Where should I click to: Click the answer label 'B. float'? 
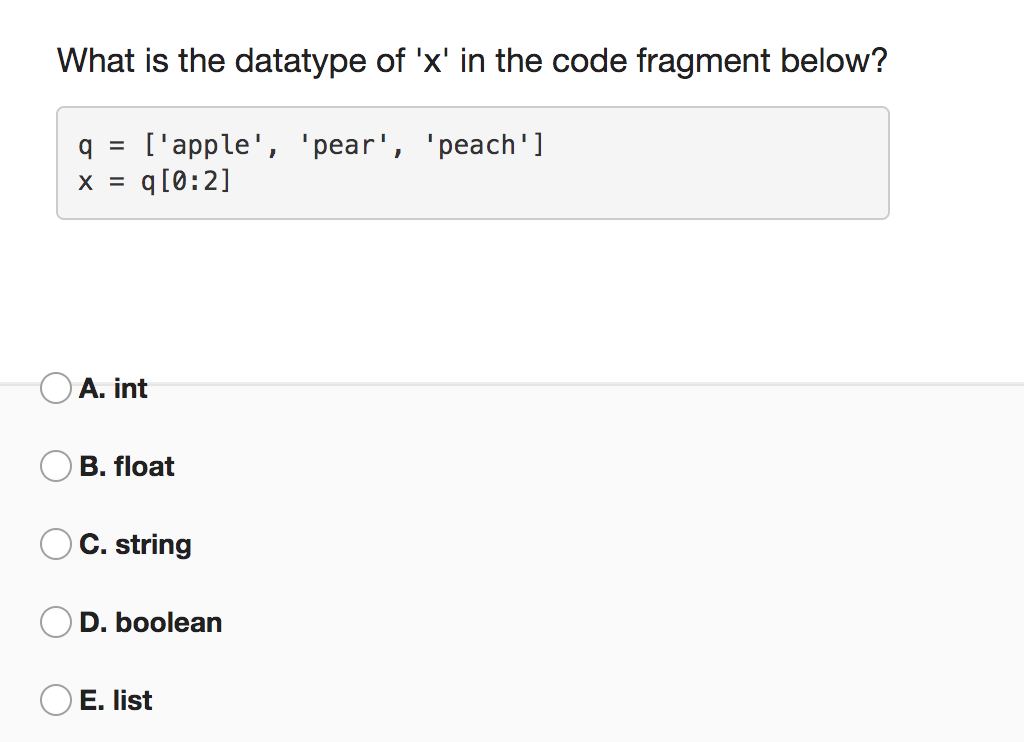click(126, 466)
